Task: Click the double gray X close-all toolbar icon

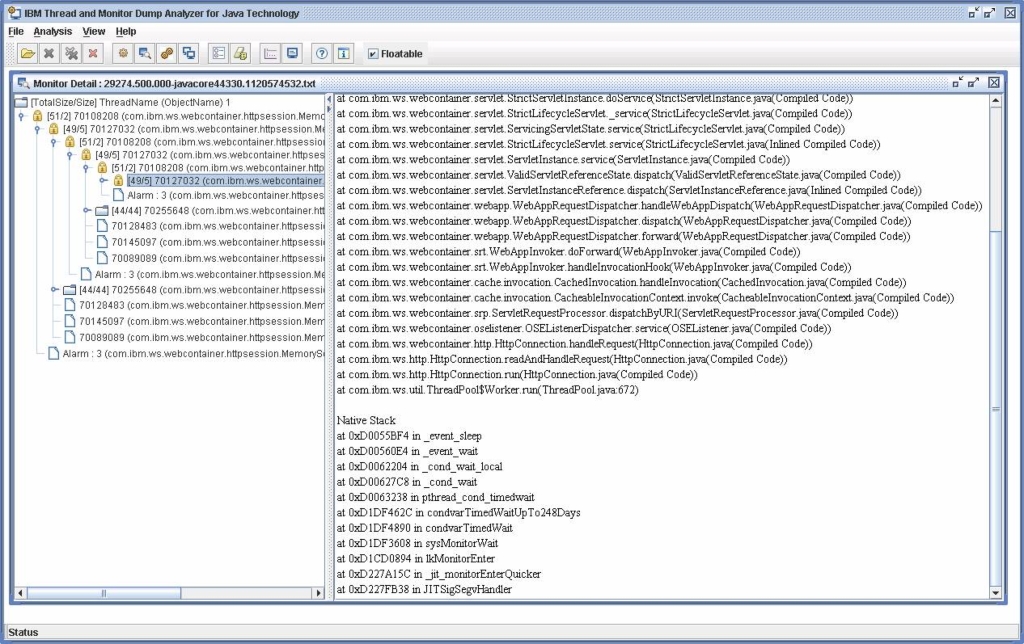Action: coord(71,54)
